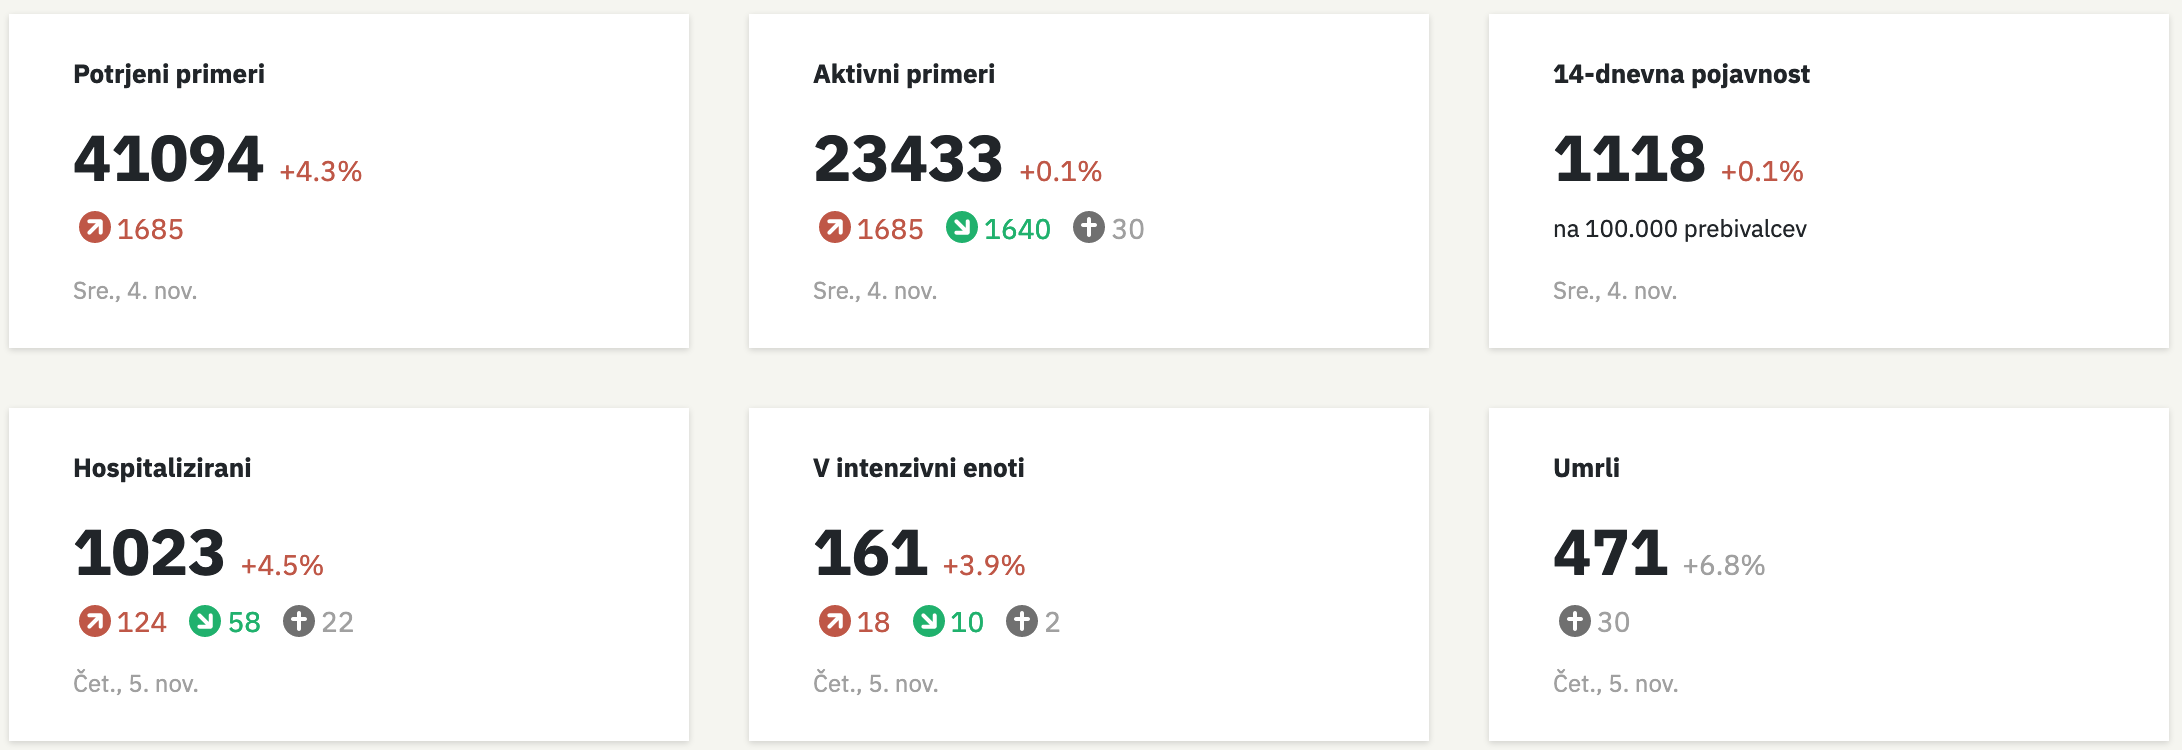Select the 14-dnevna pojavnost heading
Viewport: 2182px width, 750px height.
(1681, 74)
